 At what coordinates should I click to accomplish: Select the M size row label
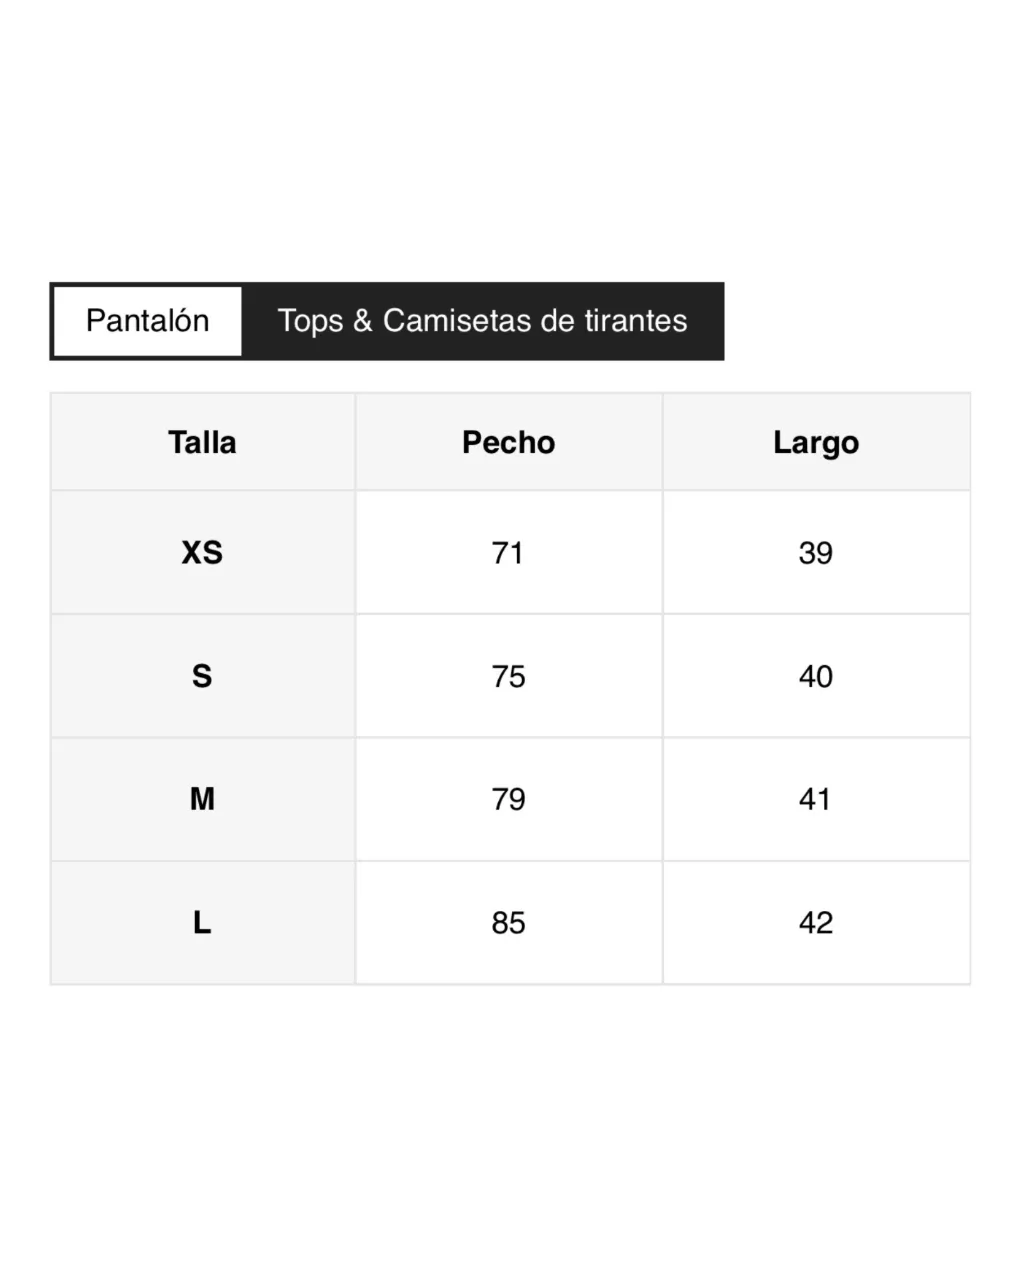click(x=202, y=799)
